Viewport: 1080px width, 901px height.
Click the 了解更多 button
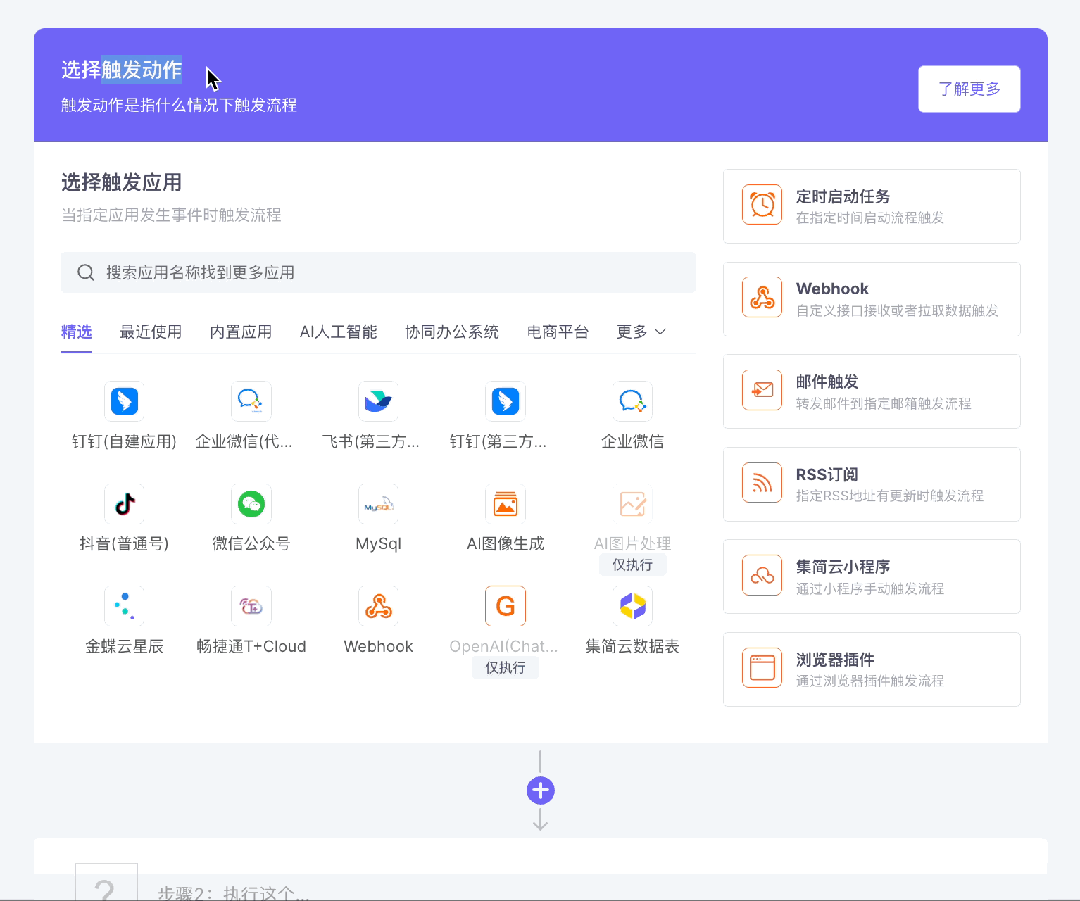pos(969,89)
